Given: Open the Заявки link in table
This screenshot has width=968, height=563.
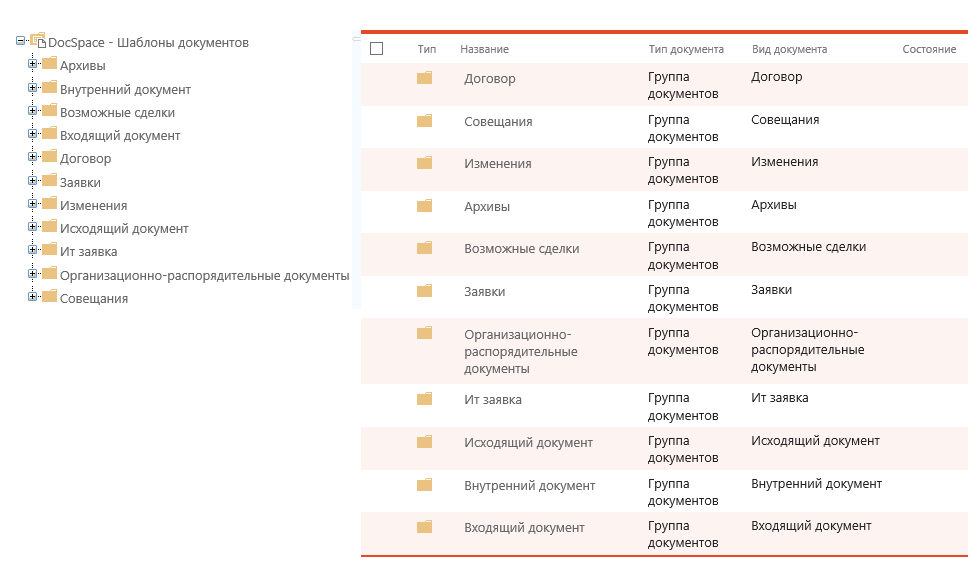Looking at the screenshot, I should coord(485,292).
